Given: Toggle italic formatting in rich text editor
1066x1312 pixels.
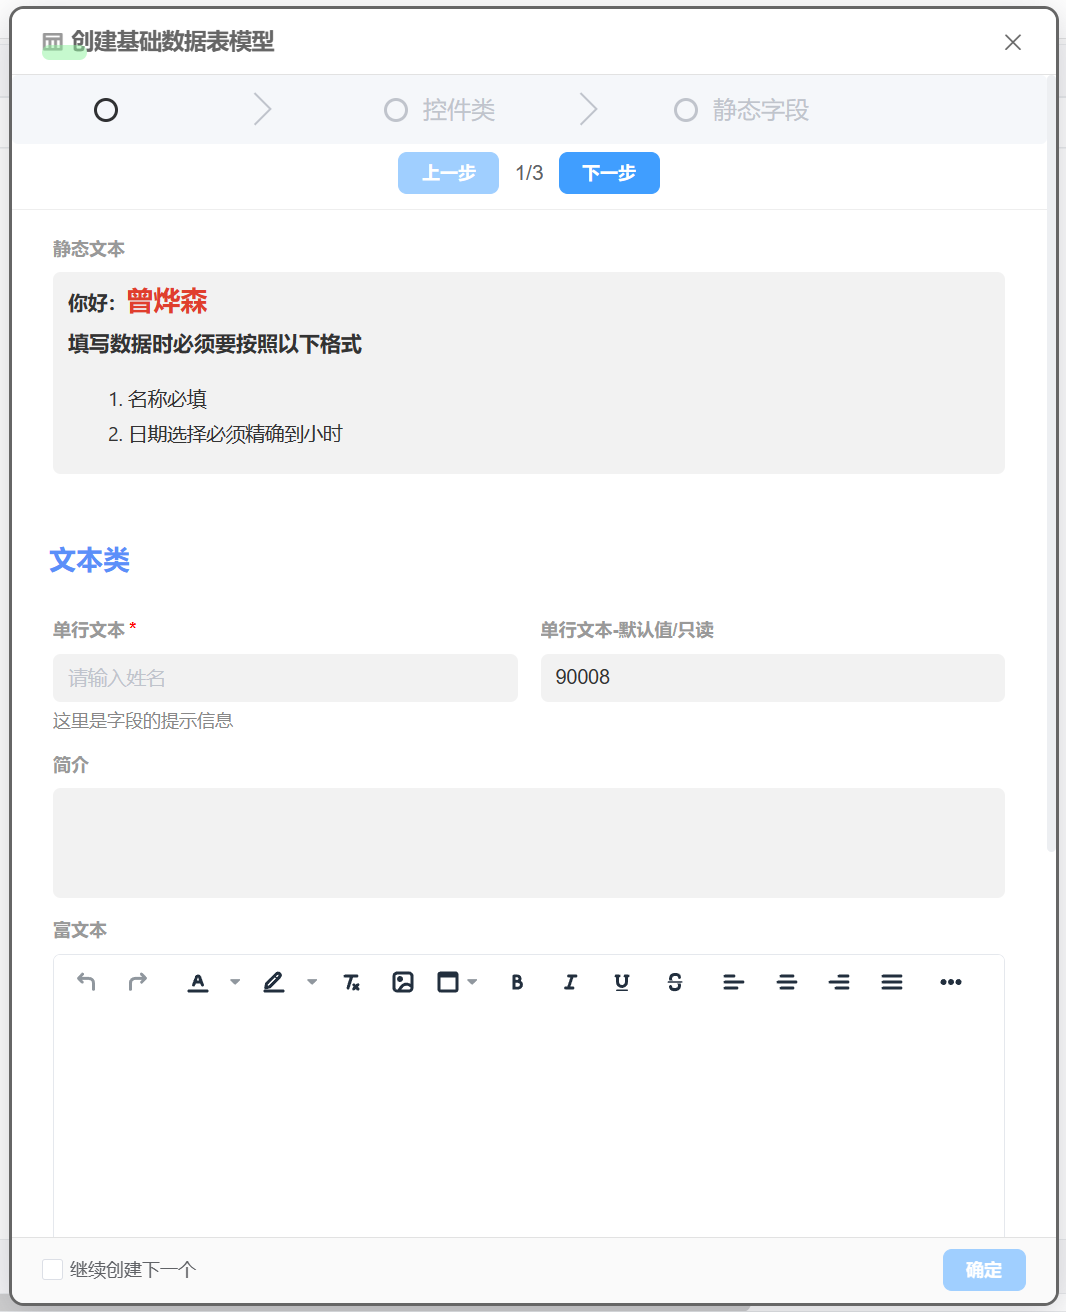Looking at the screenshot, I should 570,982.
